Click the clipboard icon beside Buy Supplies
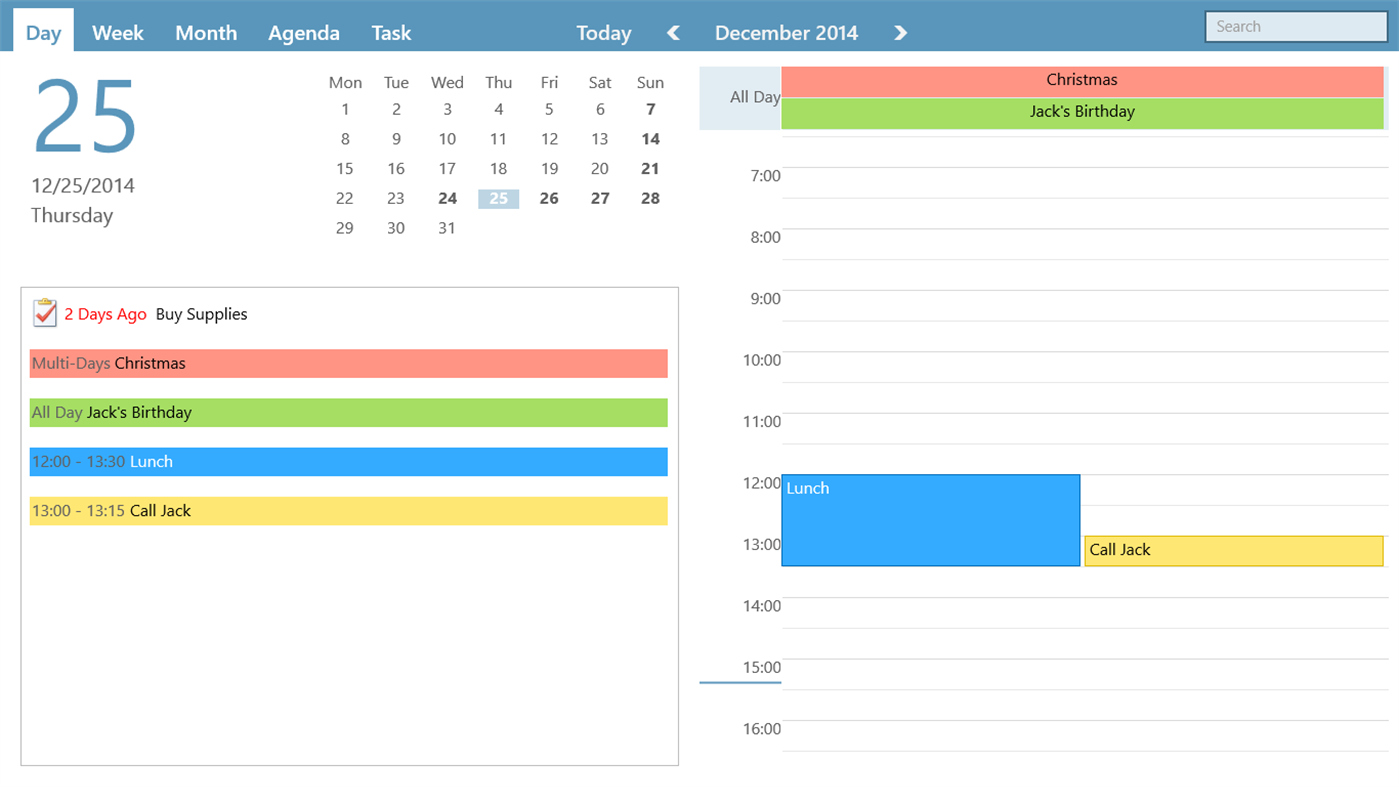This screenshot has height=787, width=1399. pyautogui.click(x=44, y=313)
